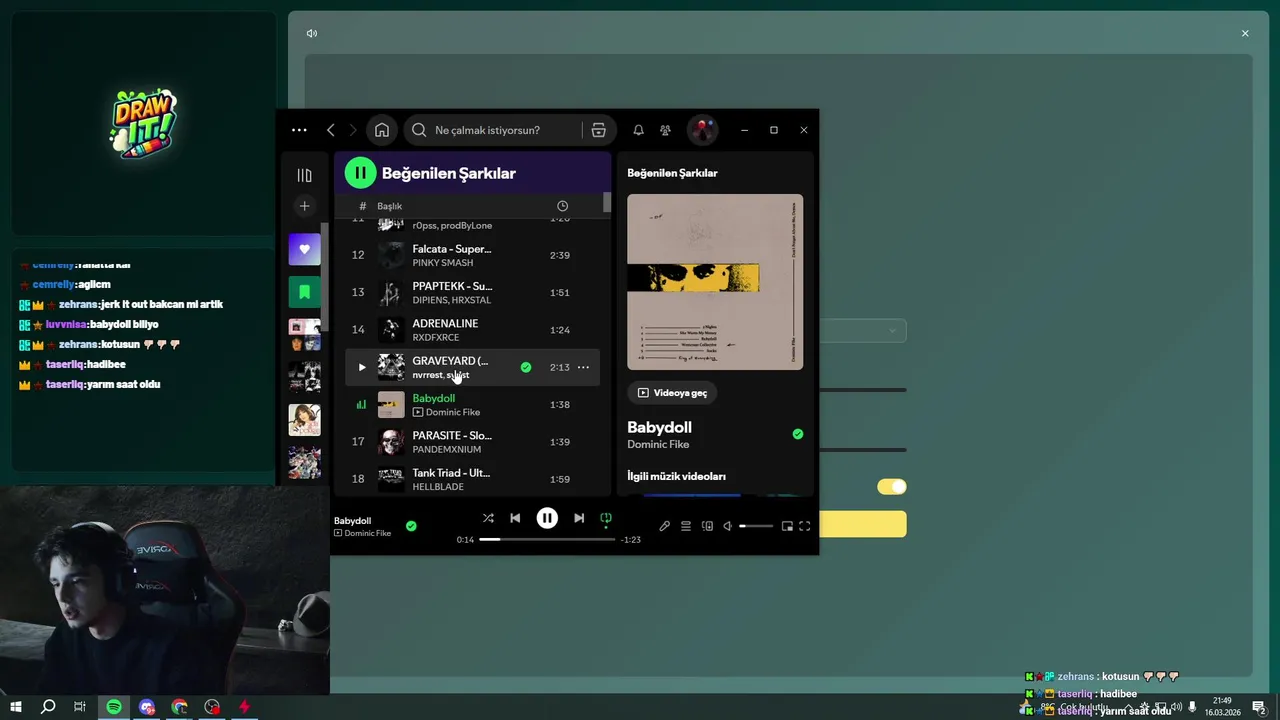The image size is (1280, 720).
Task: Play the GRAVEYARD track via row play arrow
Action: point(362,367)
